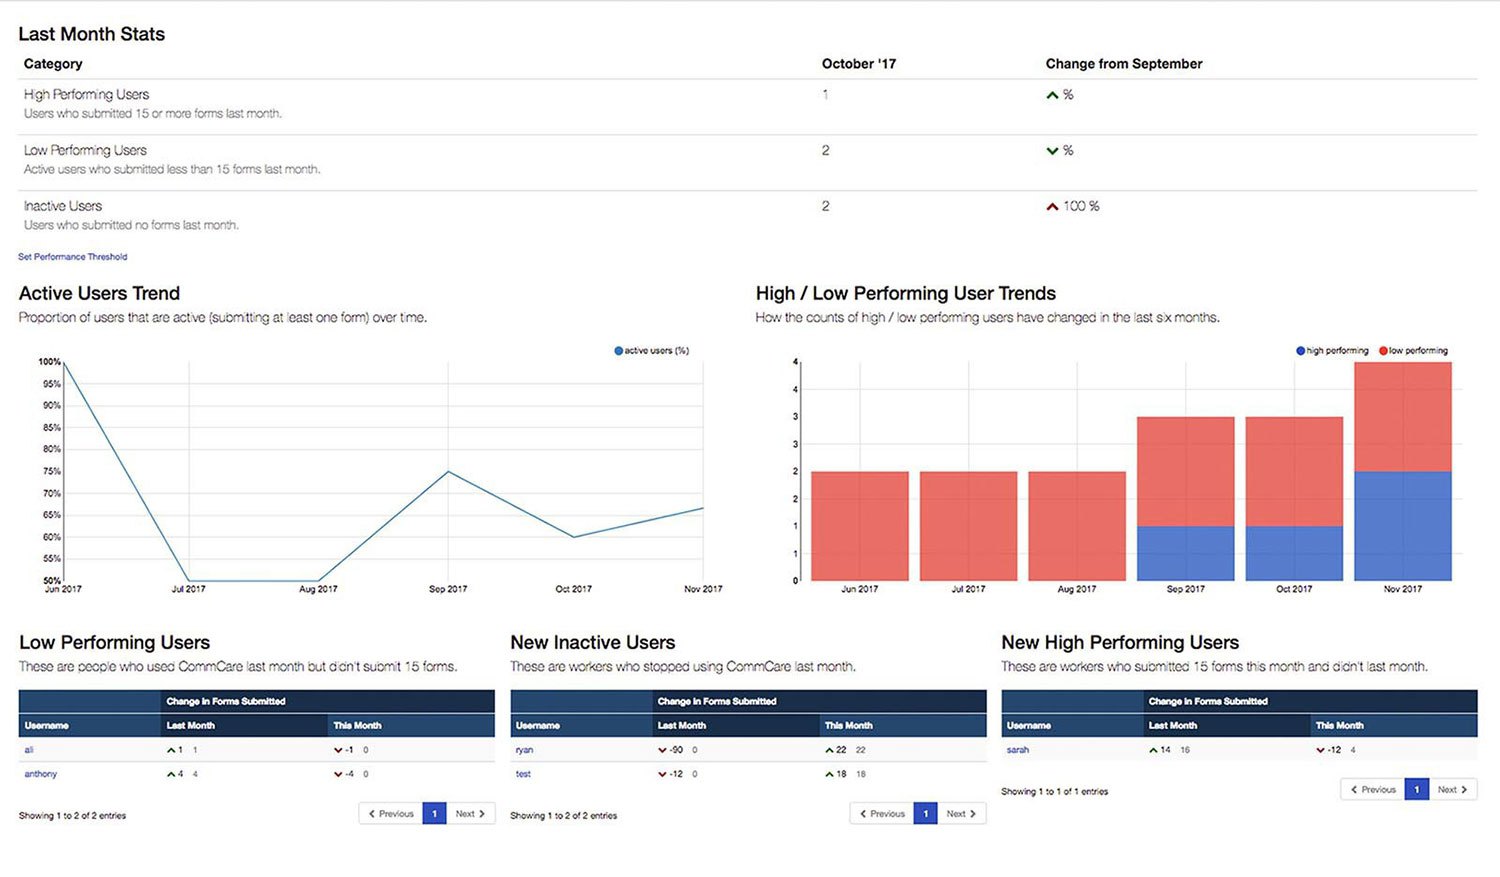Toggle the 'active users (%)' legend series
1500x877 pixels.
(652, 351)
